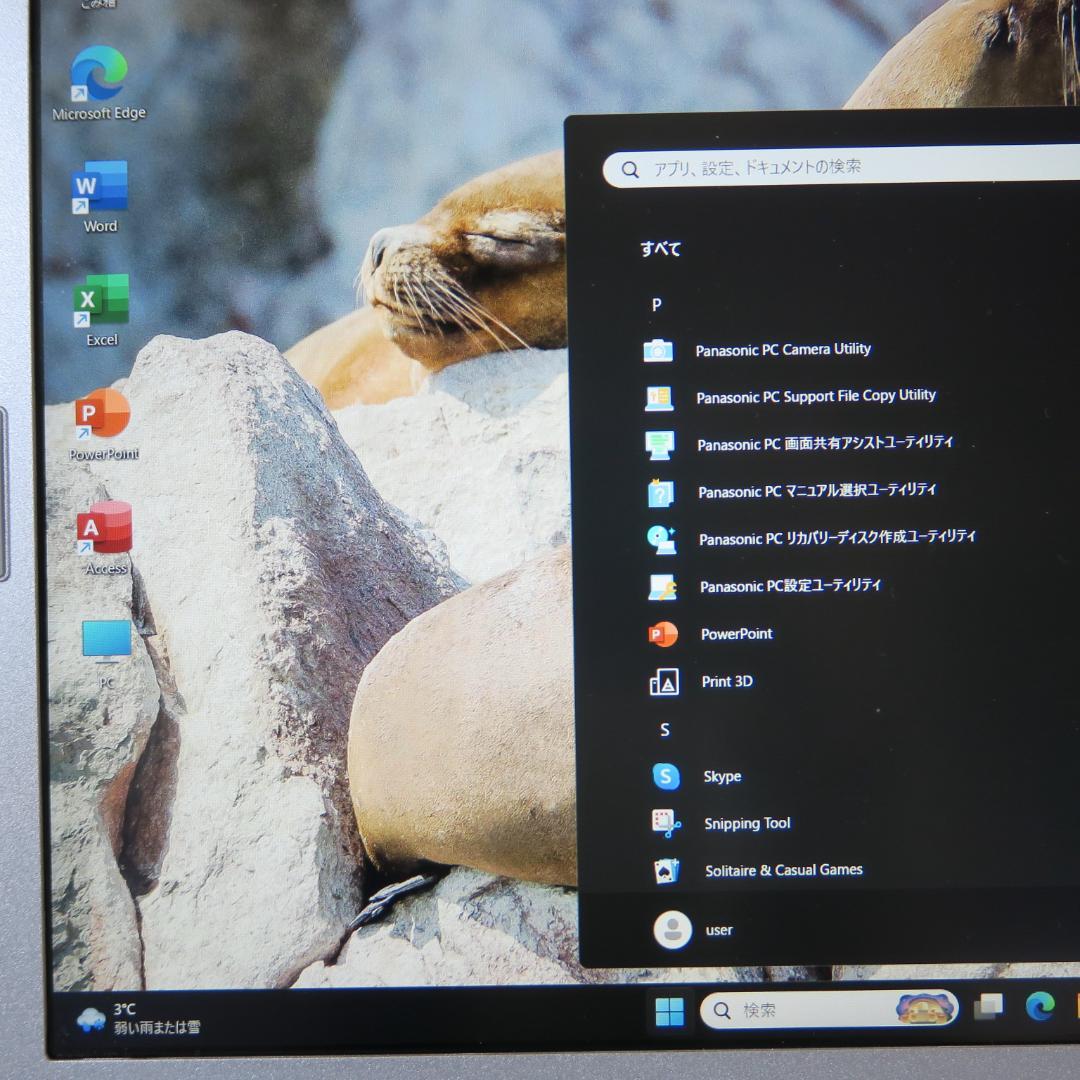This screenshot has width=1080, height=1080.
Task: Click the Windows Start button
Action: point(669,1011)
